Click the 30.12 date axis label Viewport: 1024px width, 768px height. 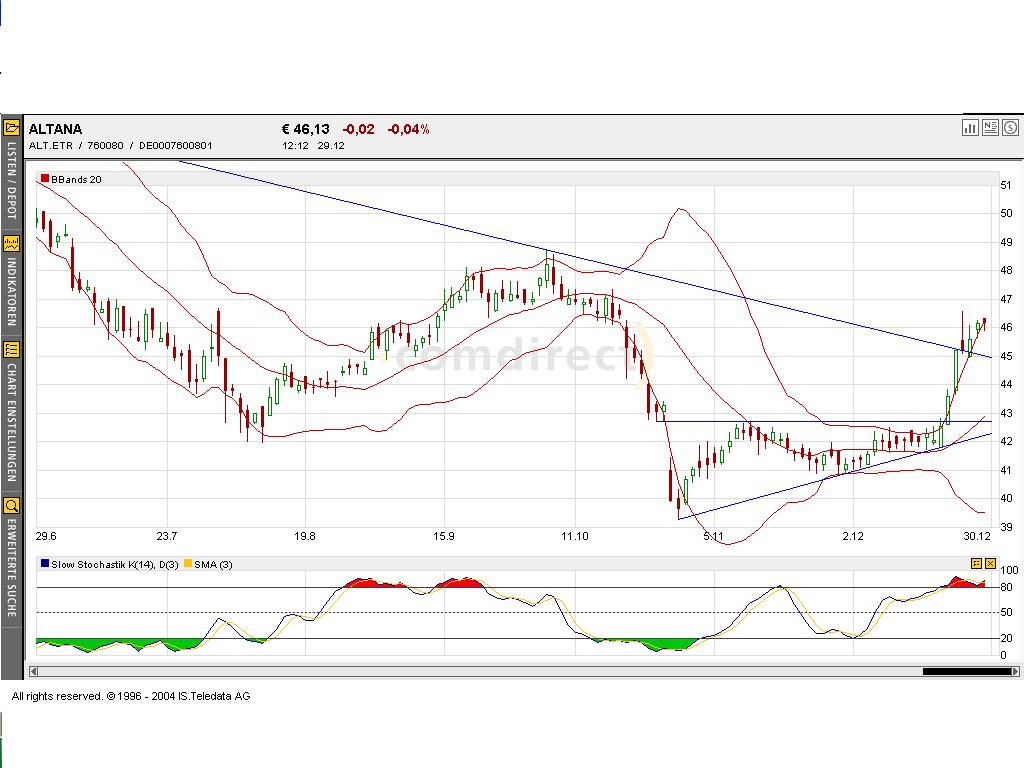pos(977,536)
